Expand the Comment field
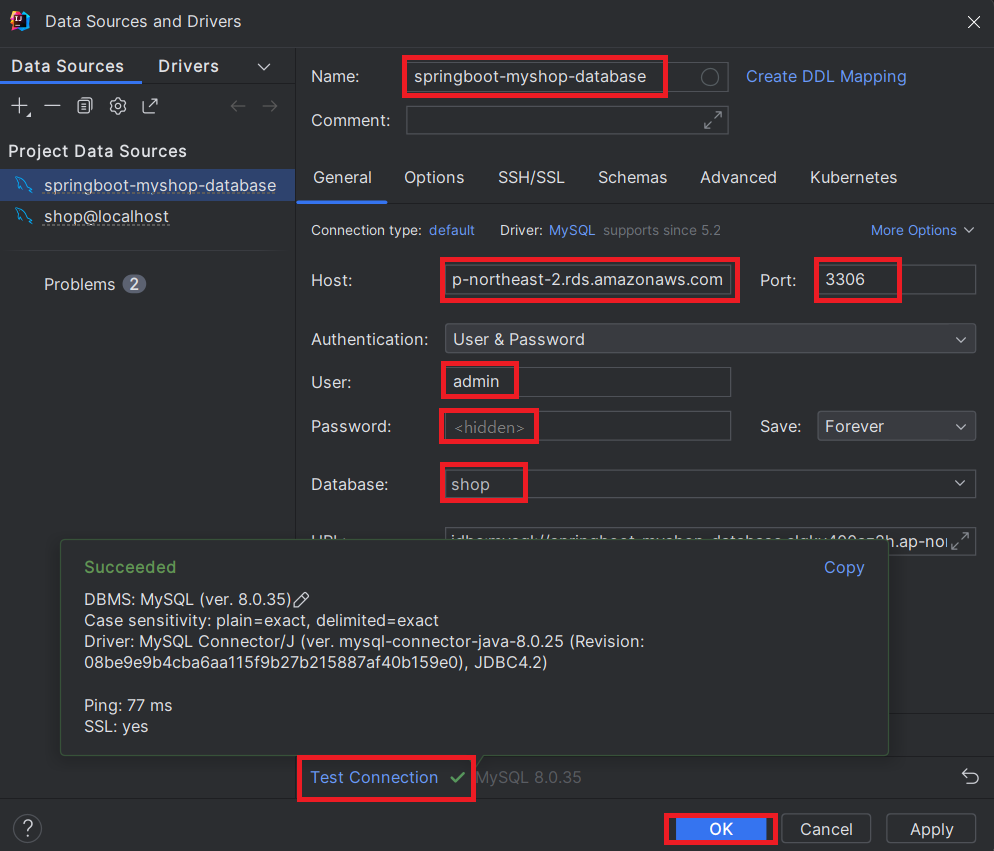This screenshot has width=994, height=851. click(713, 120)
